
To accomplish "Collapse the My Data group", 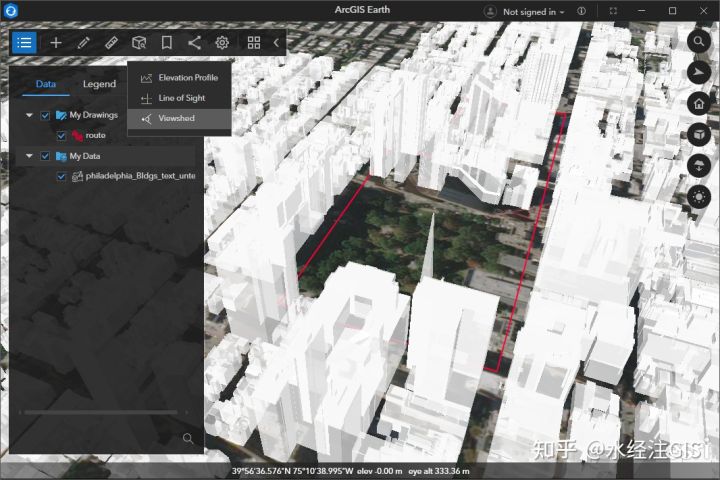I will [x=29, y=156].
